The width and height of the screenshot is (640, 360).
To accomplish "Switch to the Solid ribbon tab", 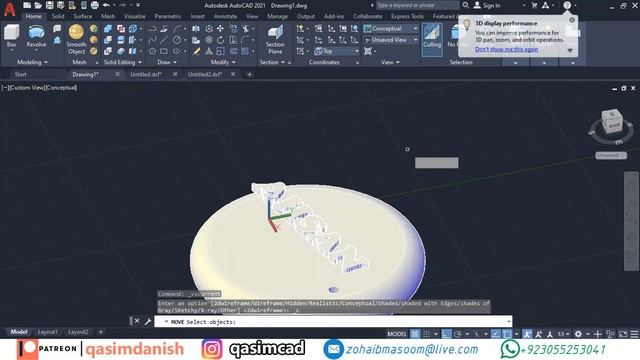I will click(58, 16).
